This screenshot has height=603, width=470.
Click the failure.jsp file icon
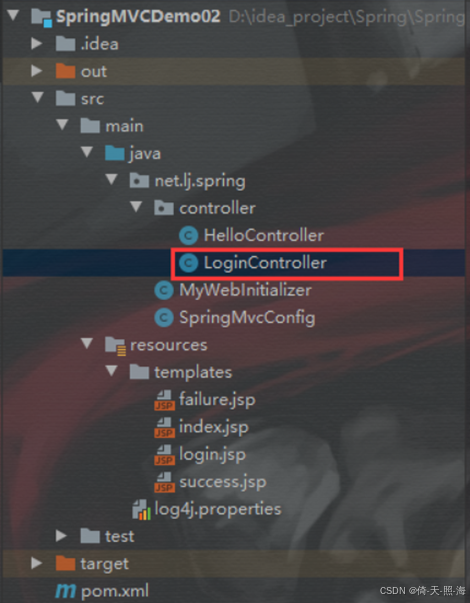(164, 400)
